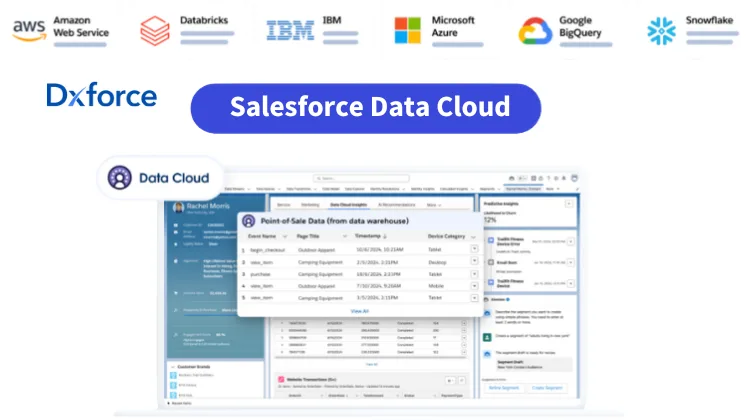Switch to the Marketing tab
This screenshot has width=750, height=420.
click(310, 205)
